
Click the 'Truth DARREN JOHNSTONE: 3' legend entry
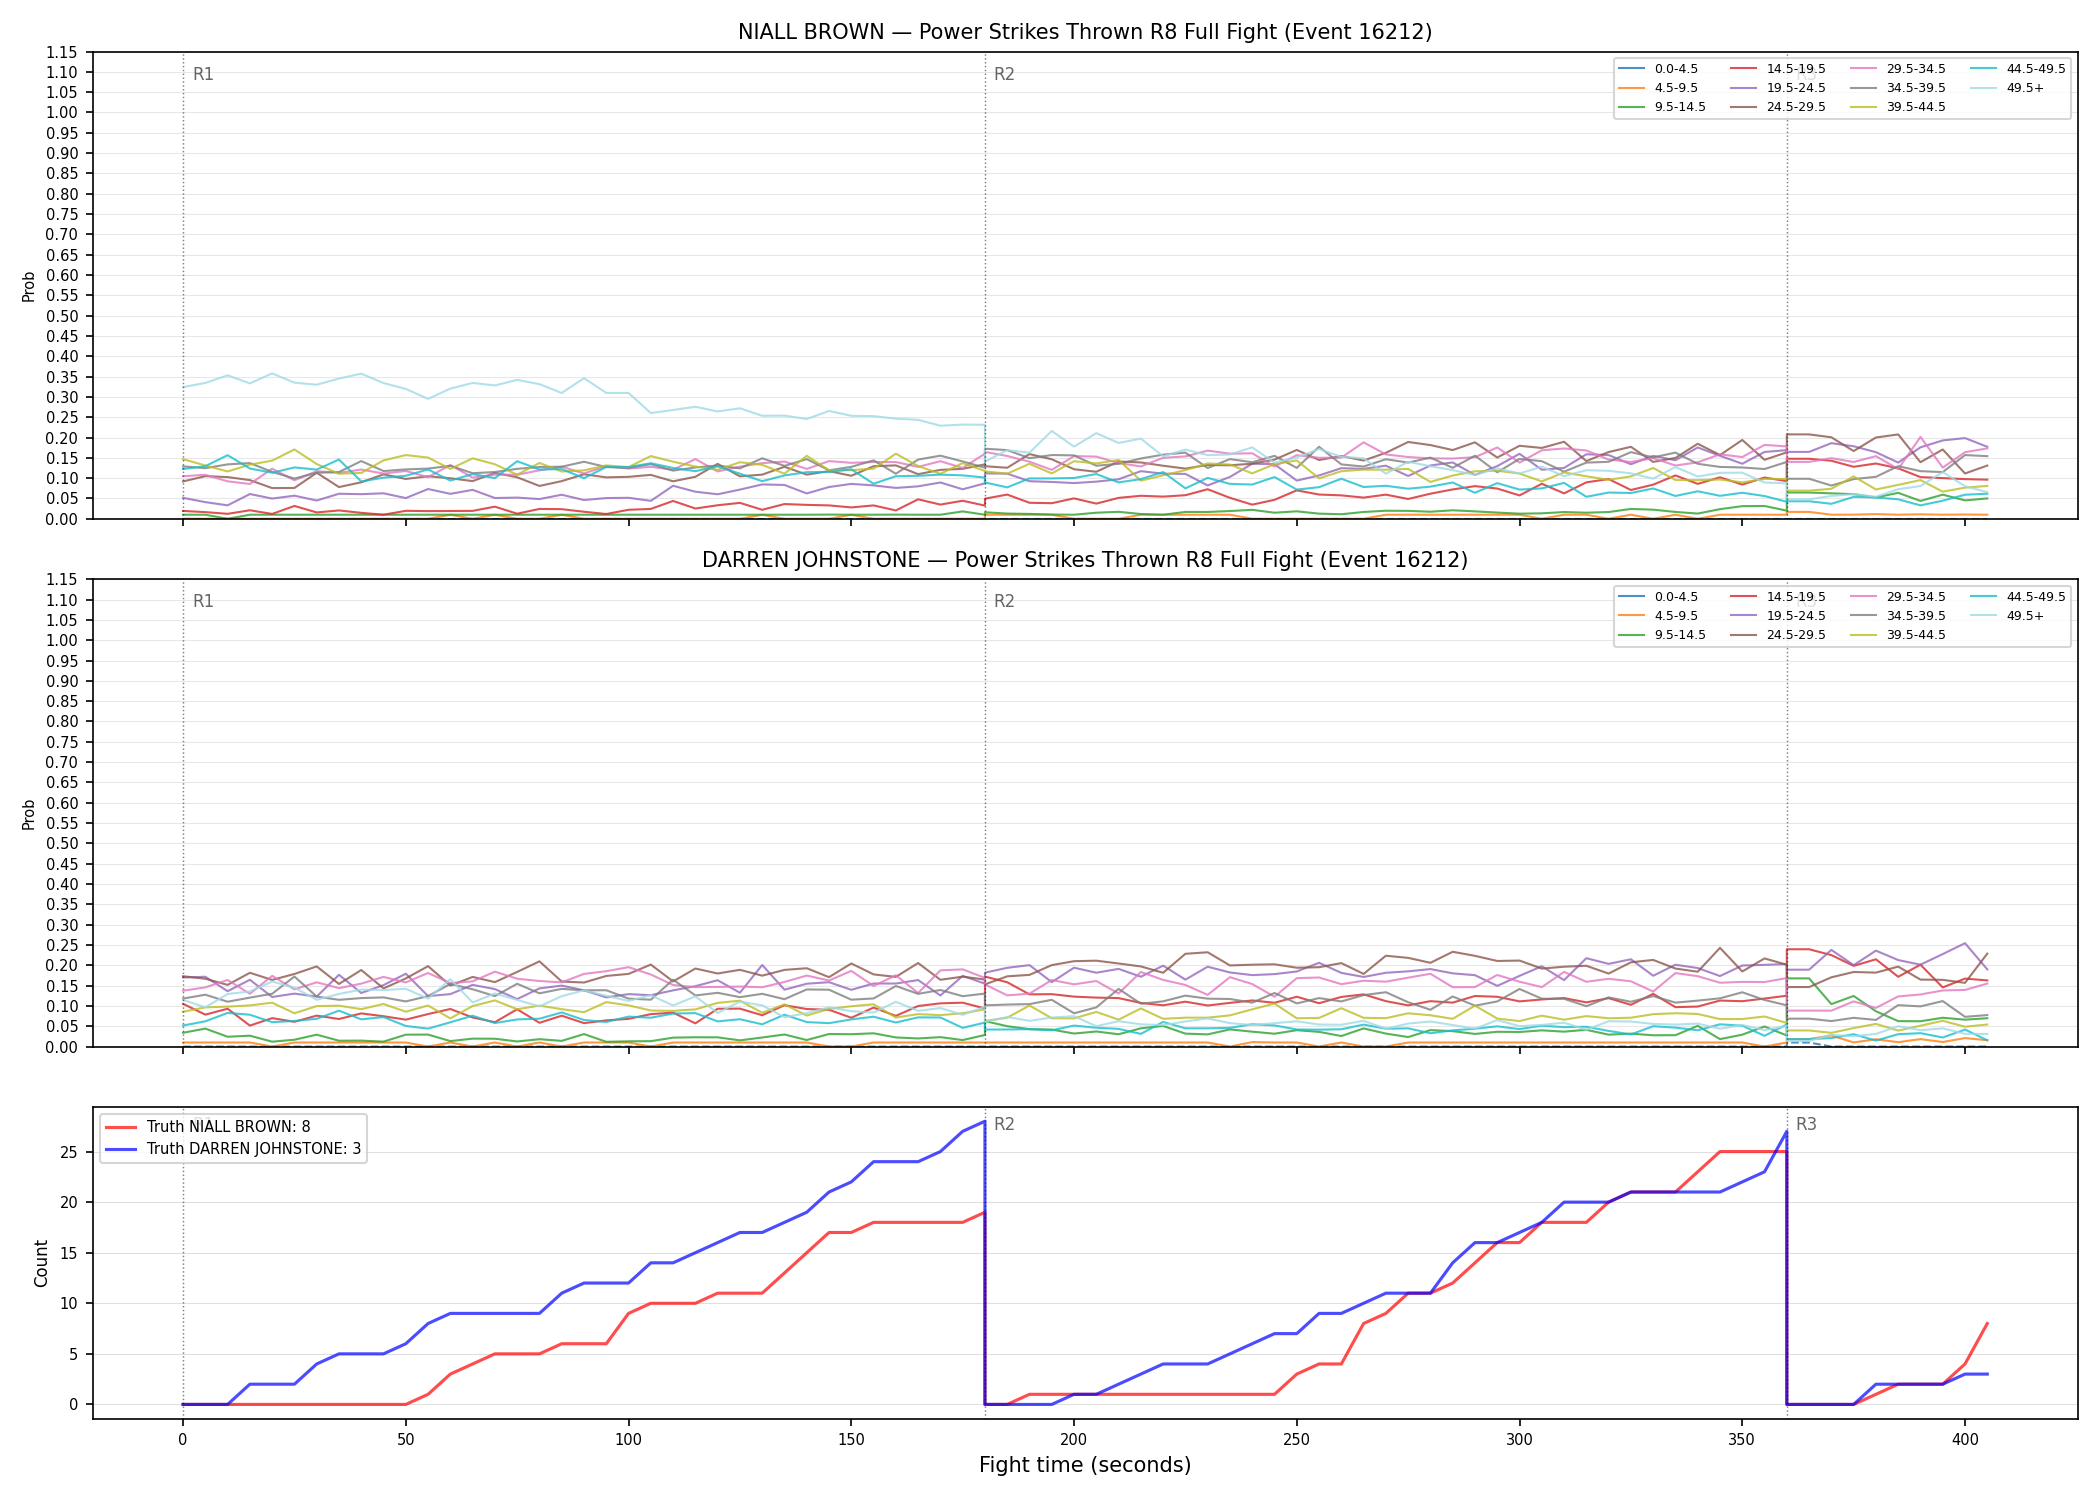(x=233, y=1149)
